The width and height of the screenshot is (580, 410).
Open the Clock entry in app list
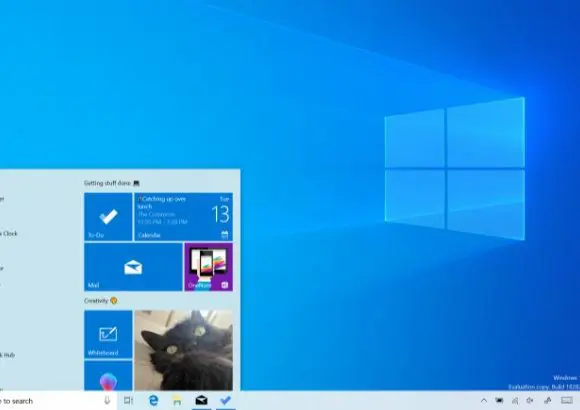9,233
